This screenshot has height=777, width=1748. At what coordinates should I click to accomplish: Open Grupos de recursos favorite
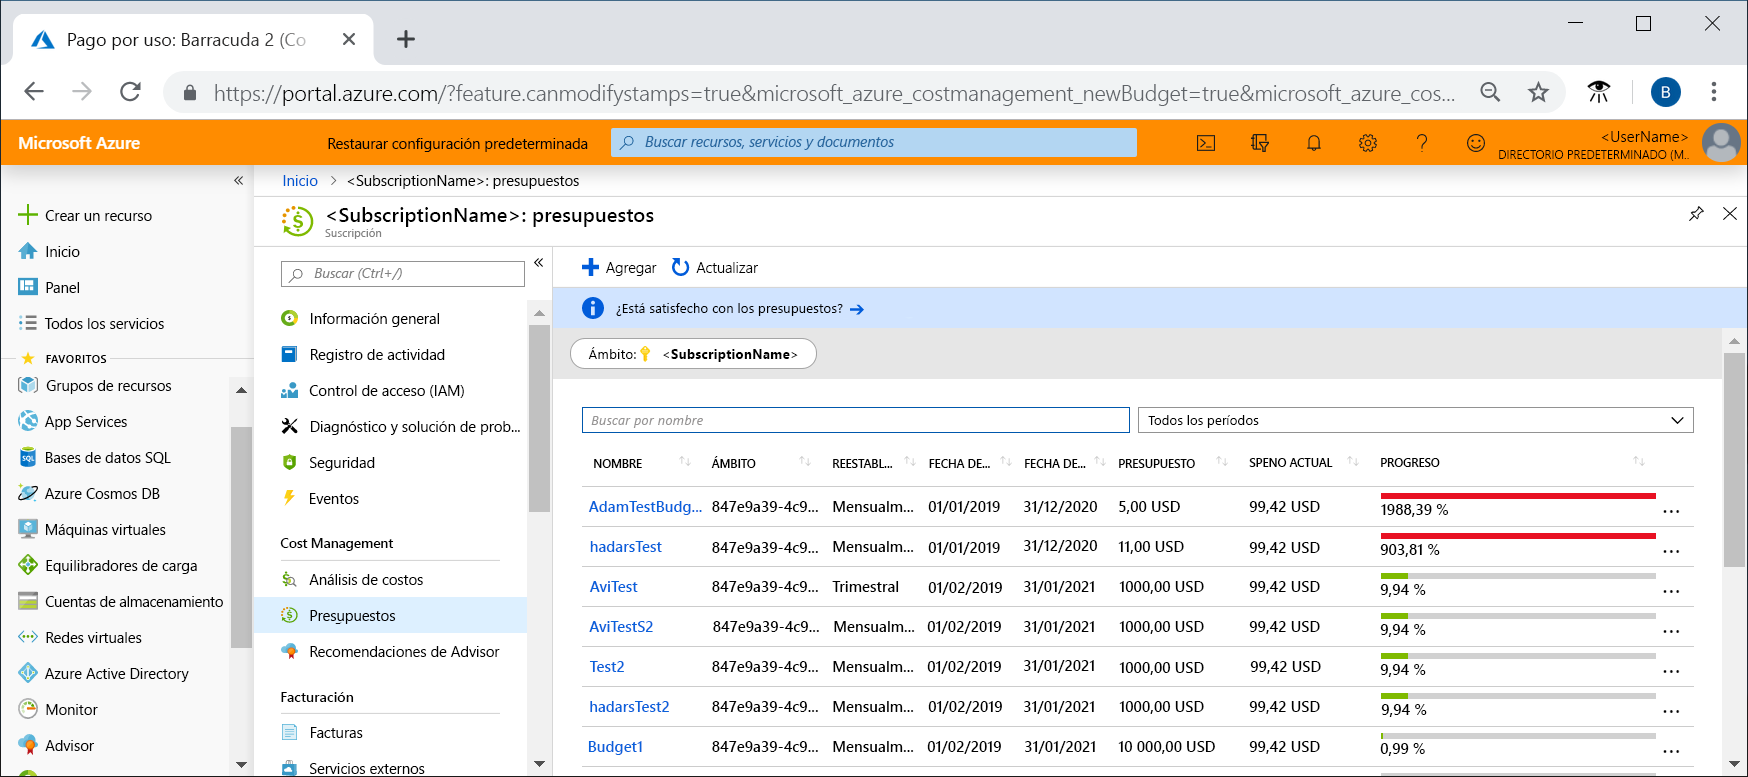click(108, 386)
